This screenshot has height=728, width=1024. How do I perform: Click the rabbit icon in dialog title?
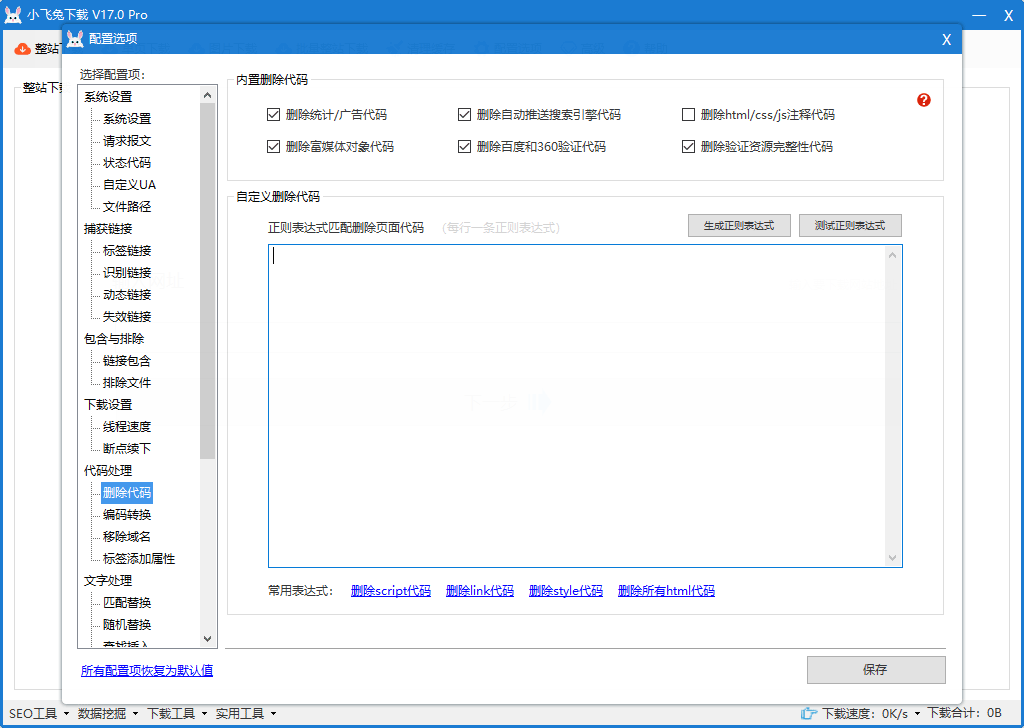click(x=76, y=39)
